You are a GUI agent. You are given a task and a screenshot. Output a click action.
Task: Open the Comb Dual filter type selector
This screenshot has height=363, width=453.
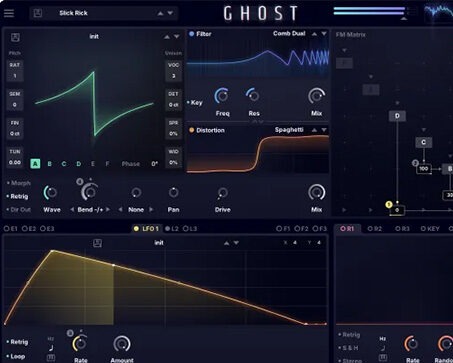[289, 33]
